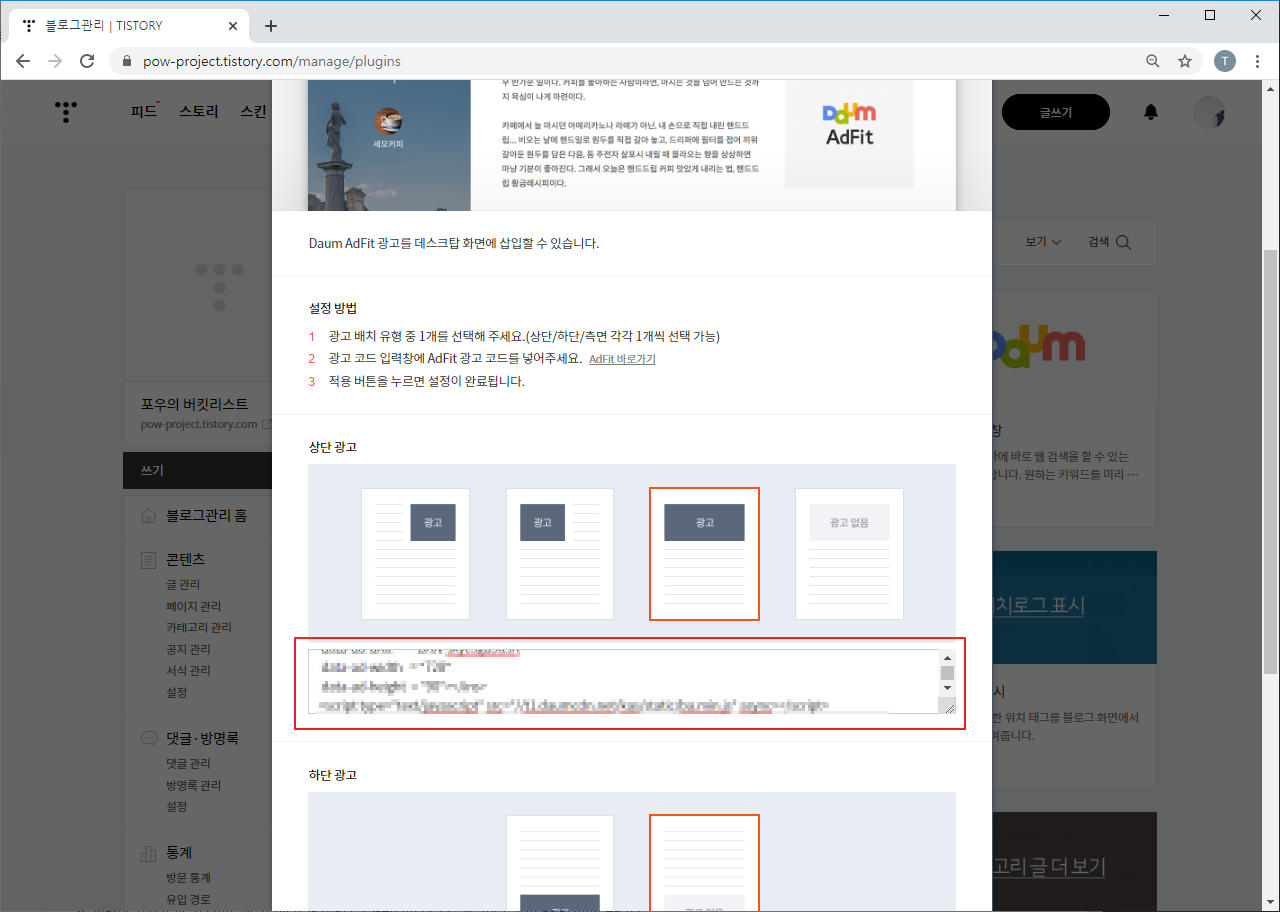Click the Tistory logo icon
Screen dimensions: 1280x912
pos(66,112)
